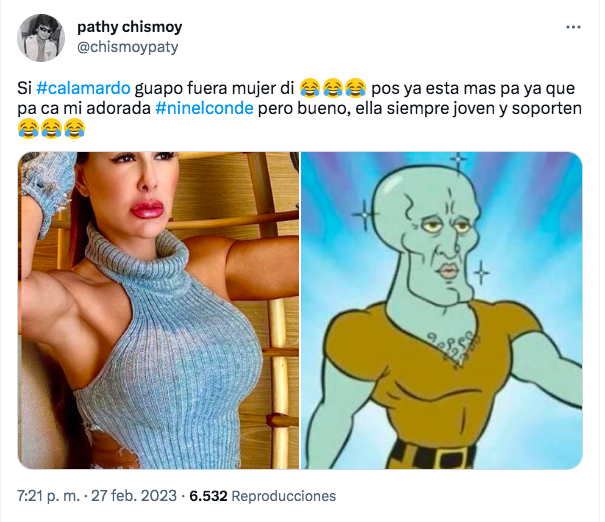
Task: Open the @chismoypaty handle link
Action: [x=128, y=47]
